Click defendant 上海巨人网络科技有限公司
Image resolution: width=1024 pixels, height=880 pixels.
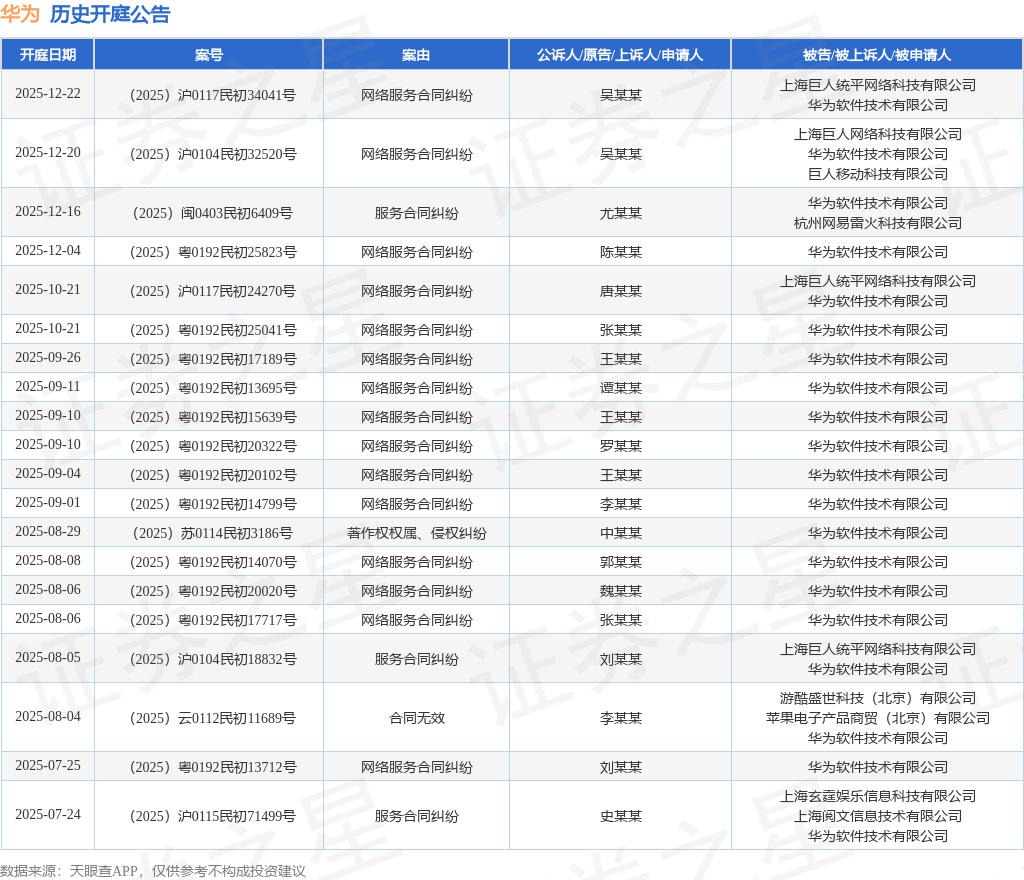click(878, 134)
